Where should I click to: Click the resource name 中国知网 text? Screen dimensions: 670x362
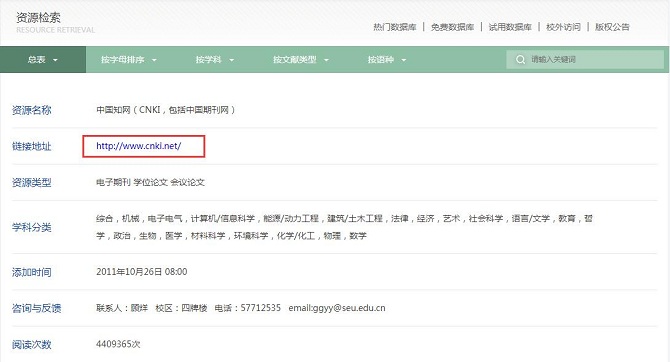tap(165, 110)
